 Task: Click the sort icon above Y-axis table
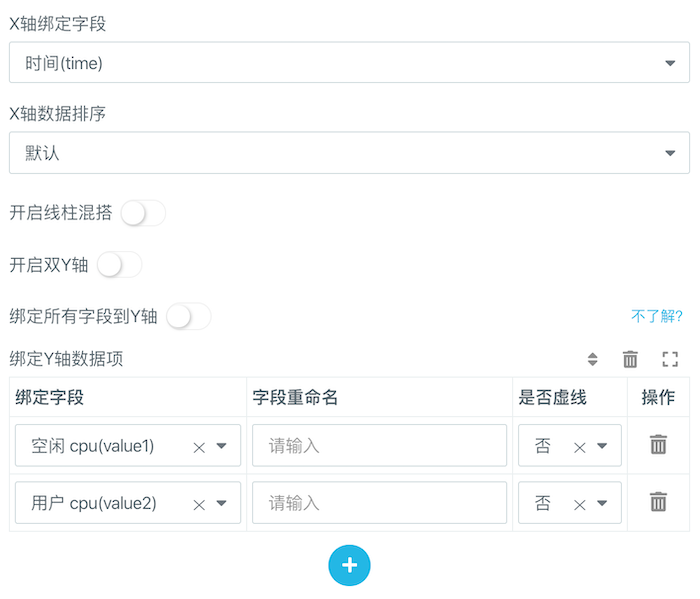click(x=593, y=359)
